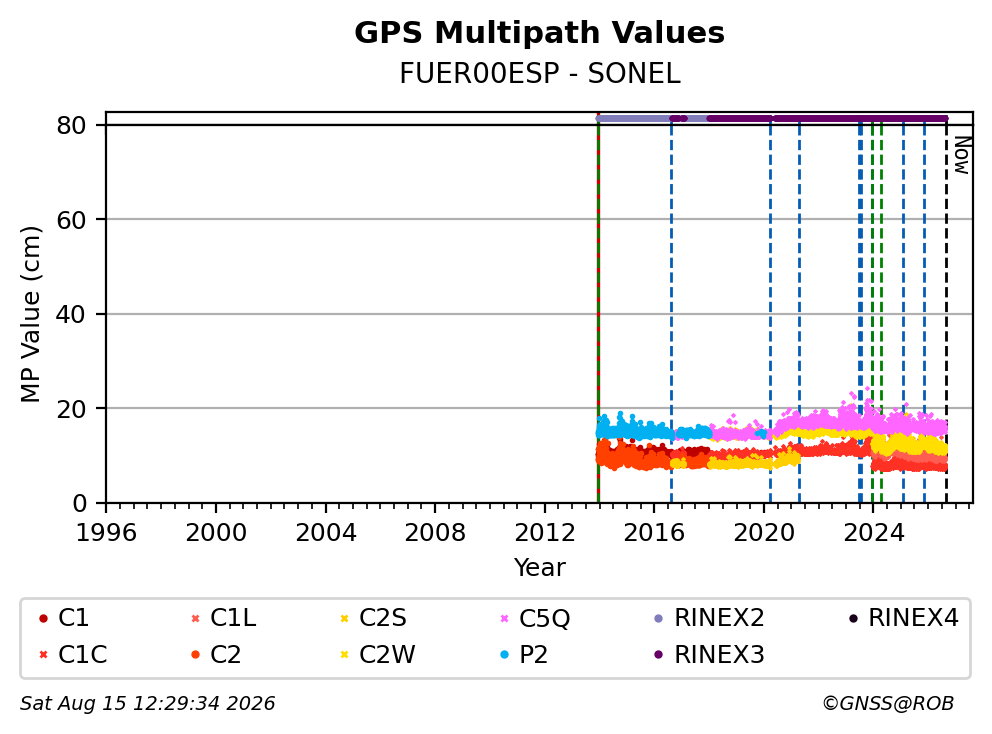This screenshot has height=734, width=992.
Task: Click the 2024 tick label on x-axis
Action: click(x=874, y=533)
